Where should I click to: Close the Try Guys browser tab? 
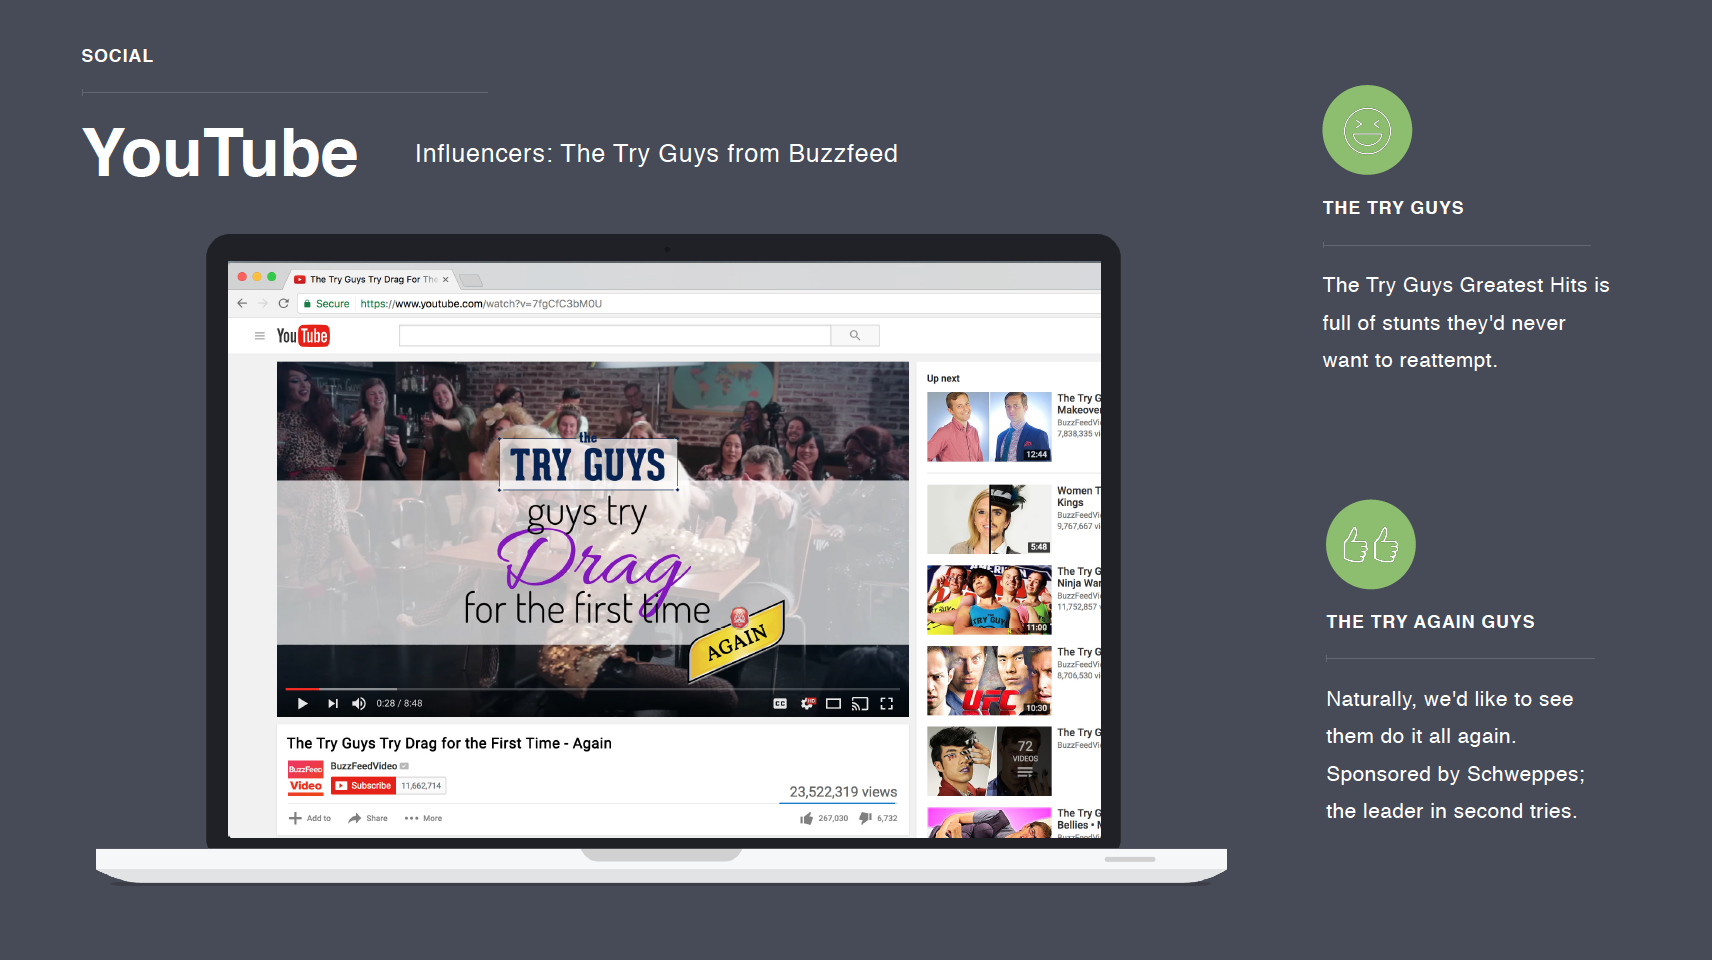pos(446,280)
